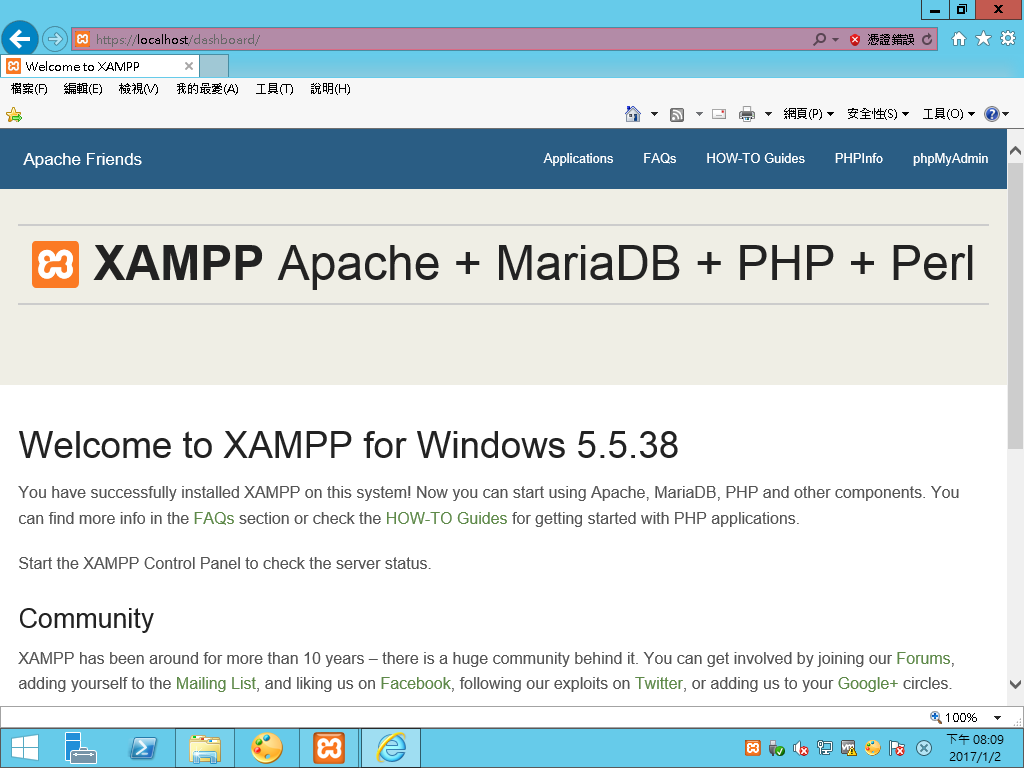Screen dimensions: 1024x768
Task: Expand the feeds dropdown arrow
Action: tap(699, 114)
